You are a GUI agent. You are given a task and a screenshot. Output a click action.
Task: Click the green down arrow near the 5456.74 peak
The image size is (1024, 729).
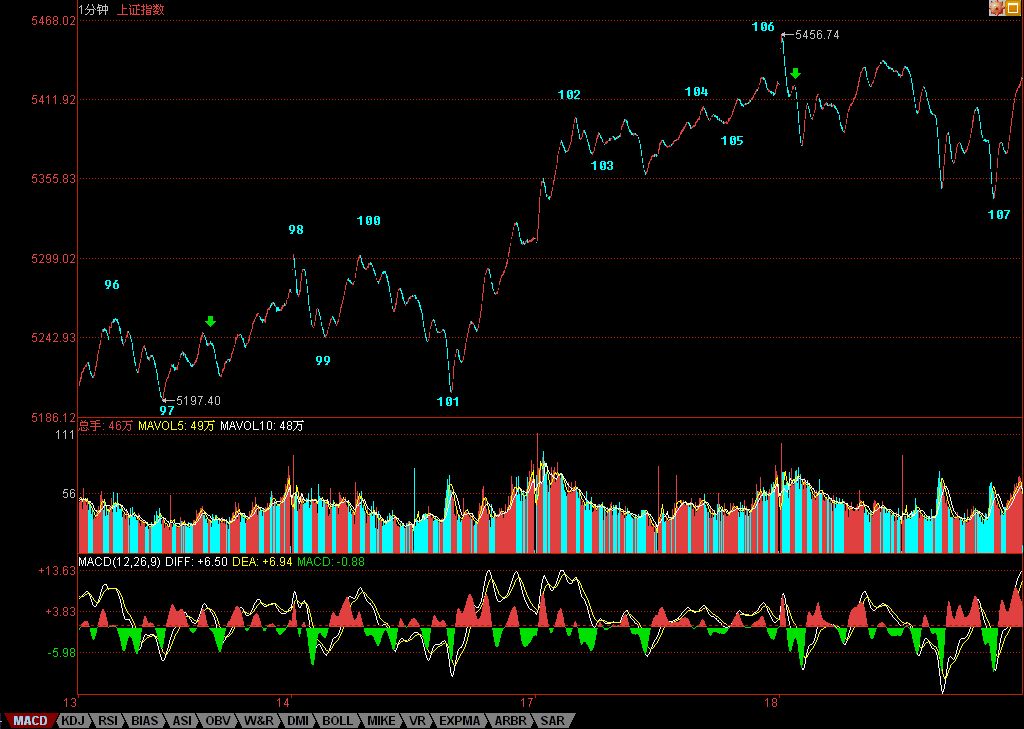tap(795, 73)
